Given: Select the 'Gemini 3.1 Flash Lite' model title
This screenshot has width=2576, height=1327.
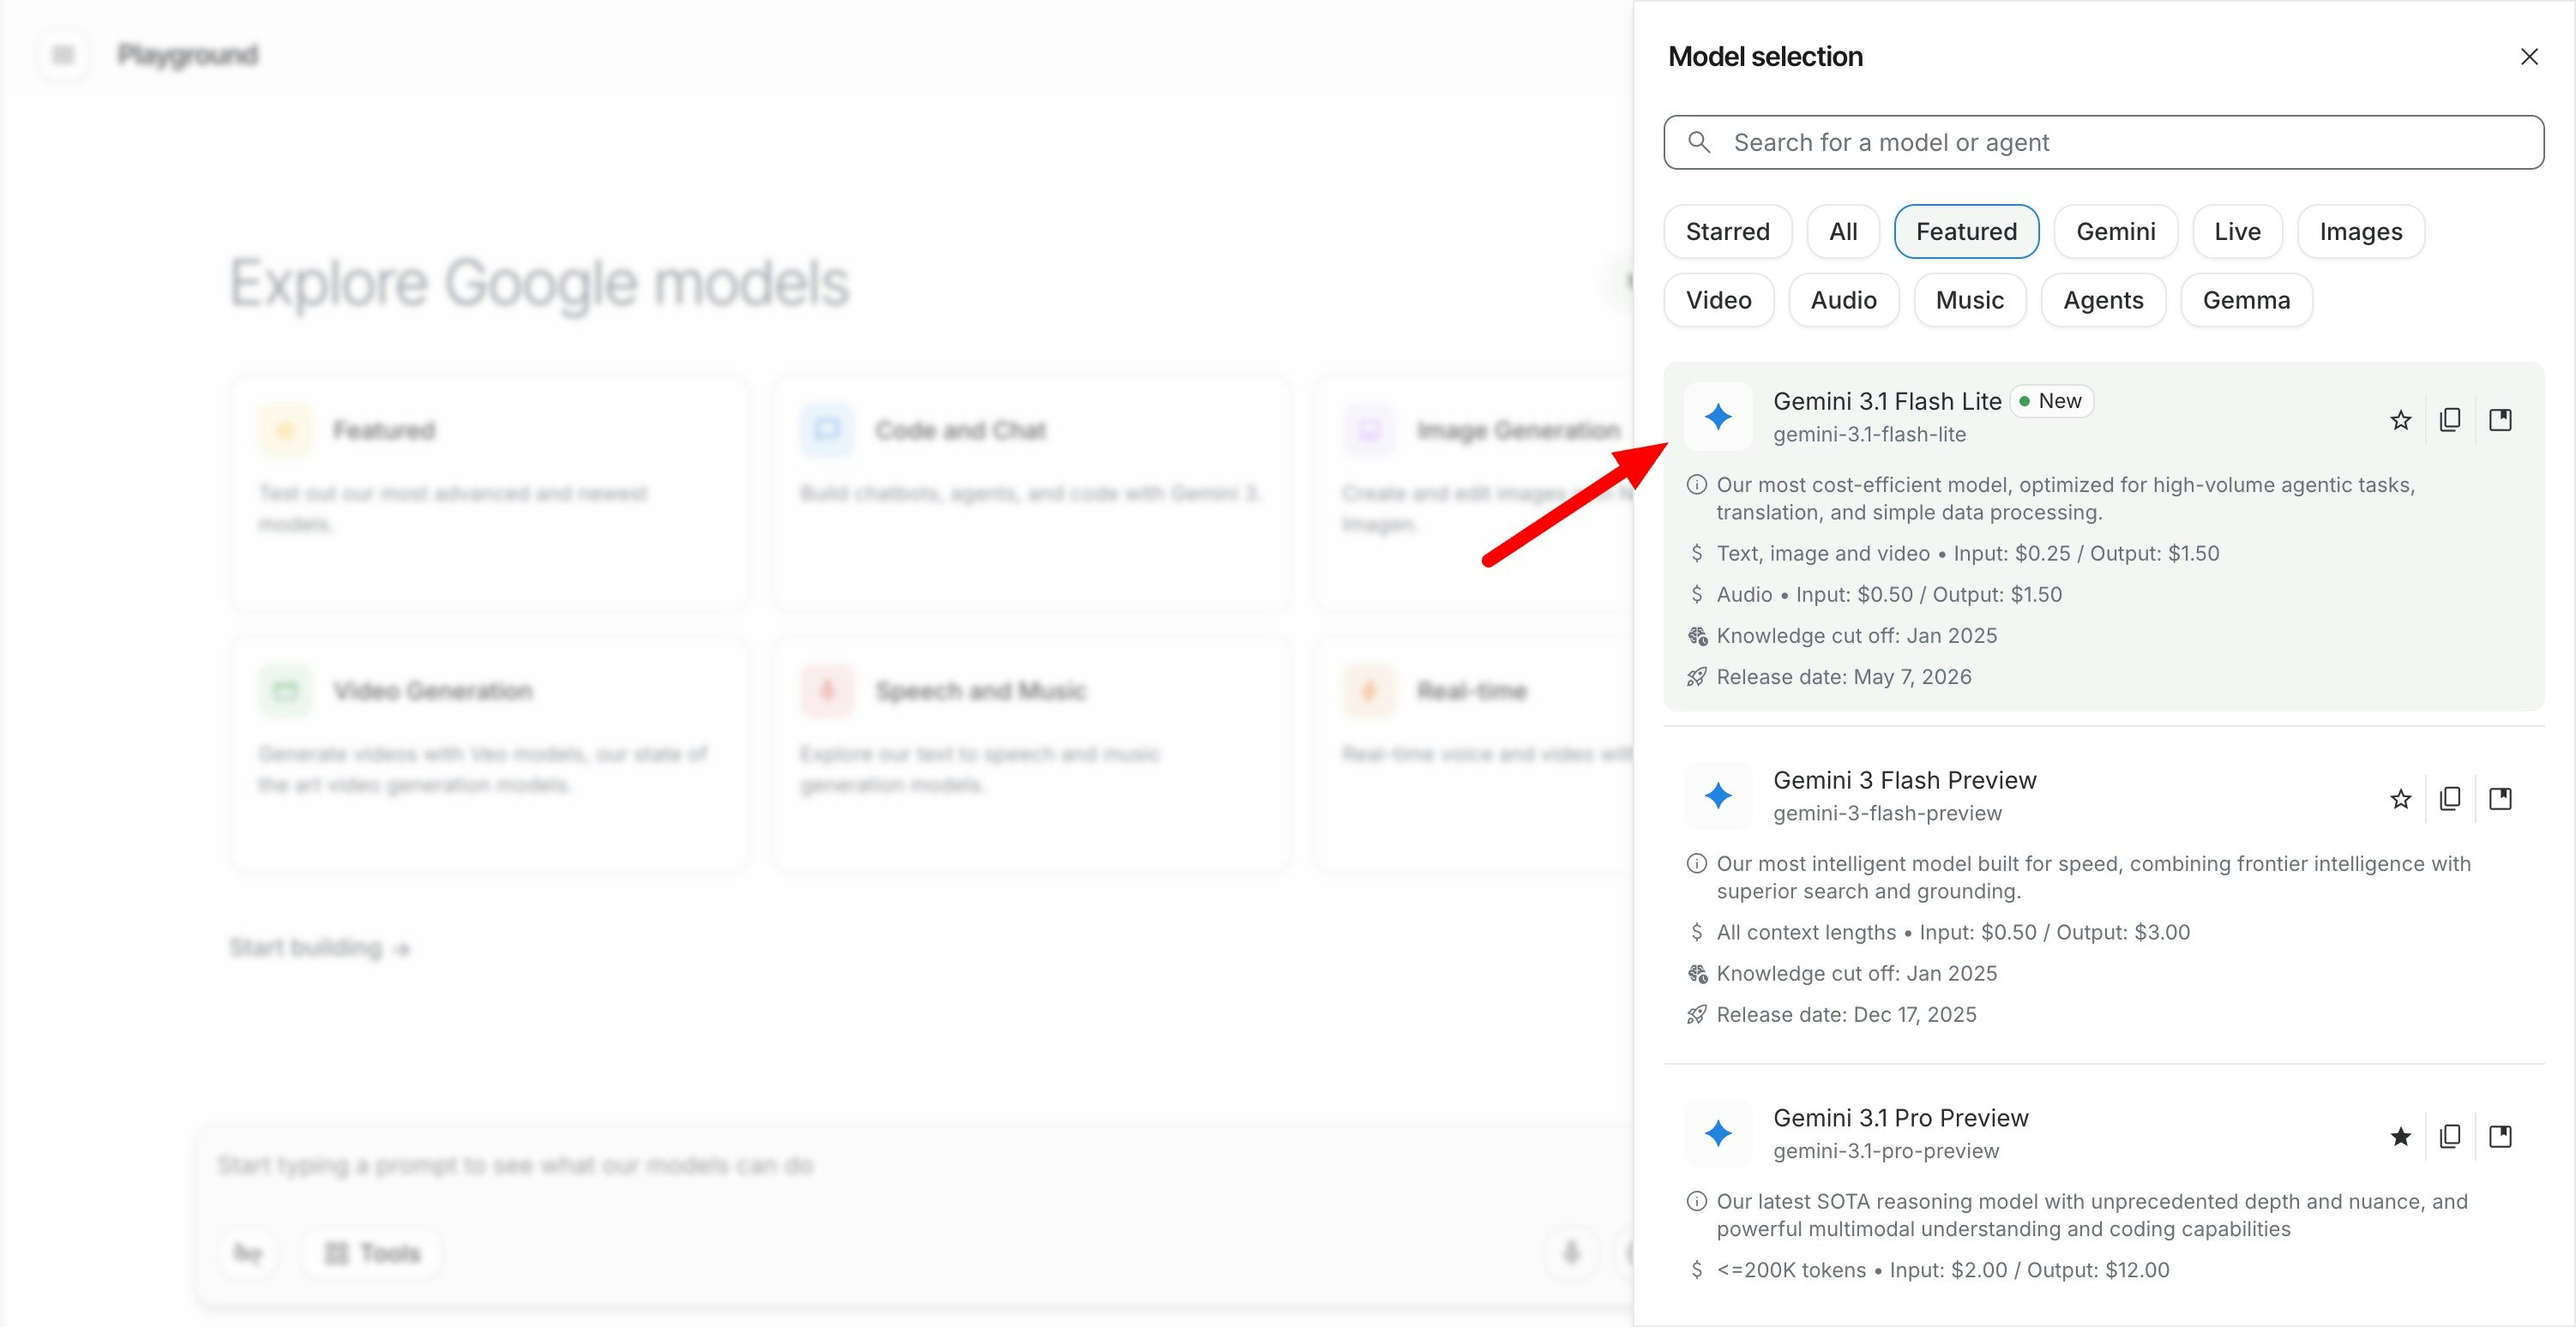Looking at the screenshot, I should click(x=1887, y=401).
